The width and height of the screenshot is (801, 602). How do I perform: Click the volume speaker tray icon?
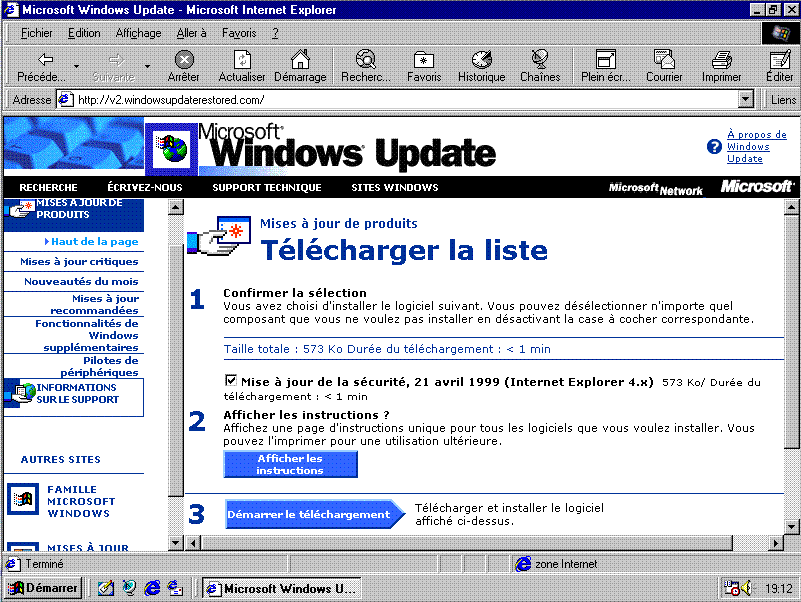pyautogui.click(x=747, y=588)
